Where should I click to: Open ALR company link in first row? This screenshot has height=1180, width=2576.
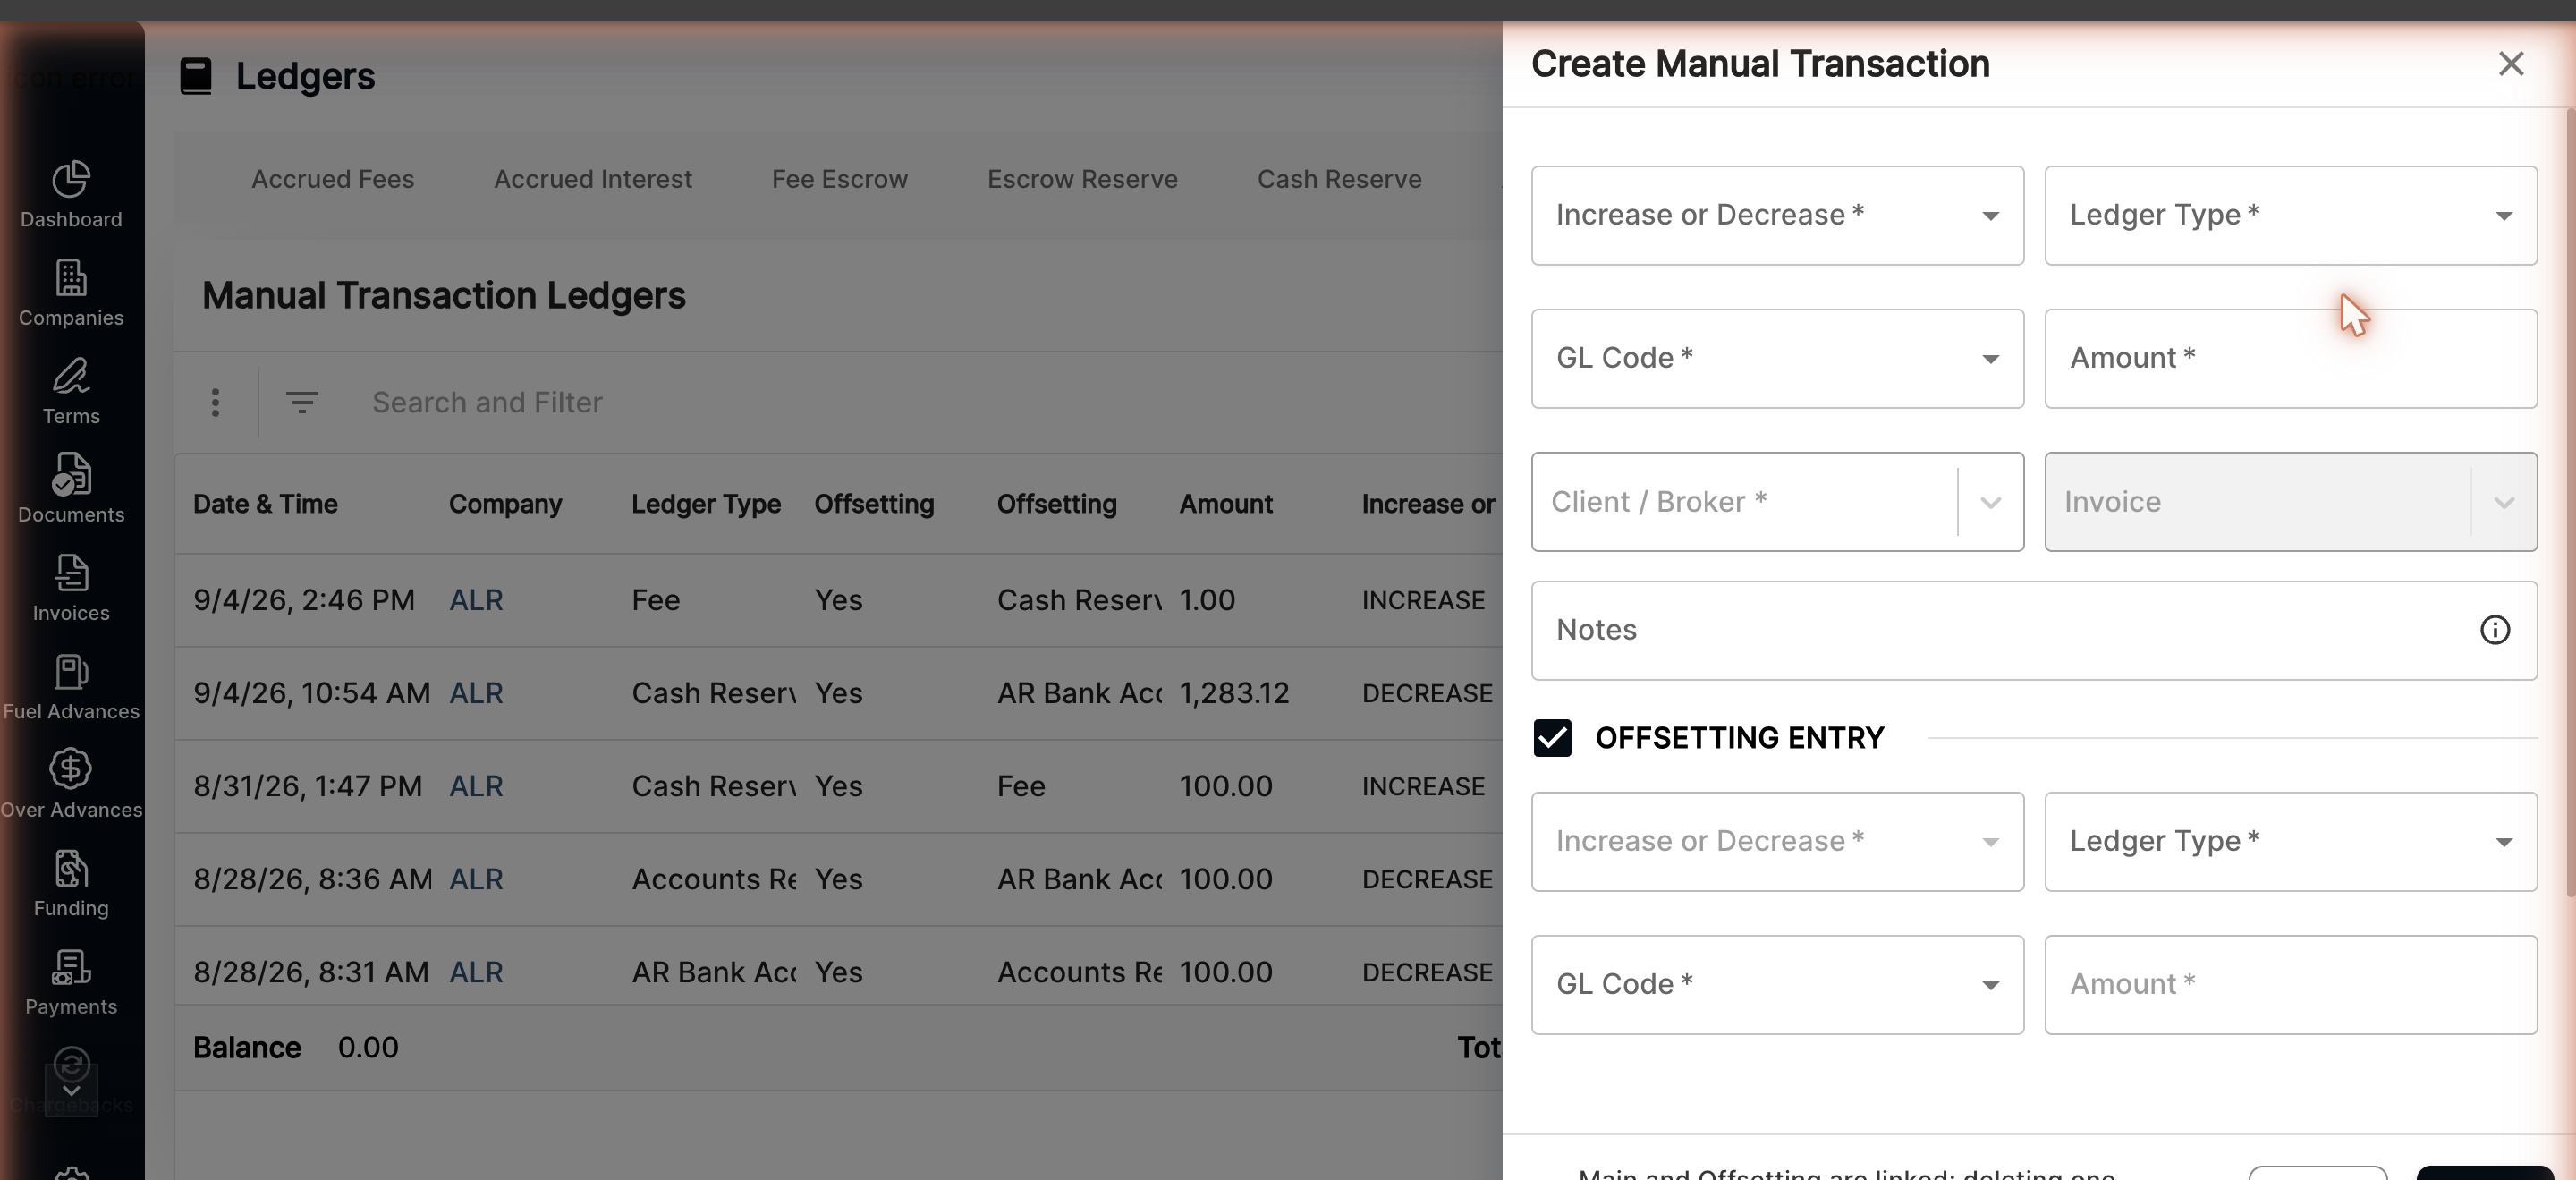click(476, 600)
